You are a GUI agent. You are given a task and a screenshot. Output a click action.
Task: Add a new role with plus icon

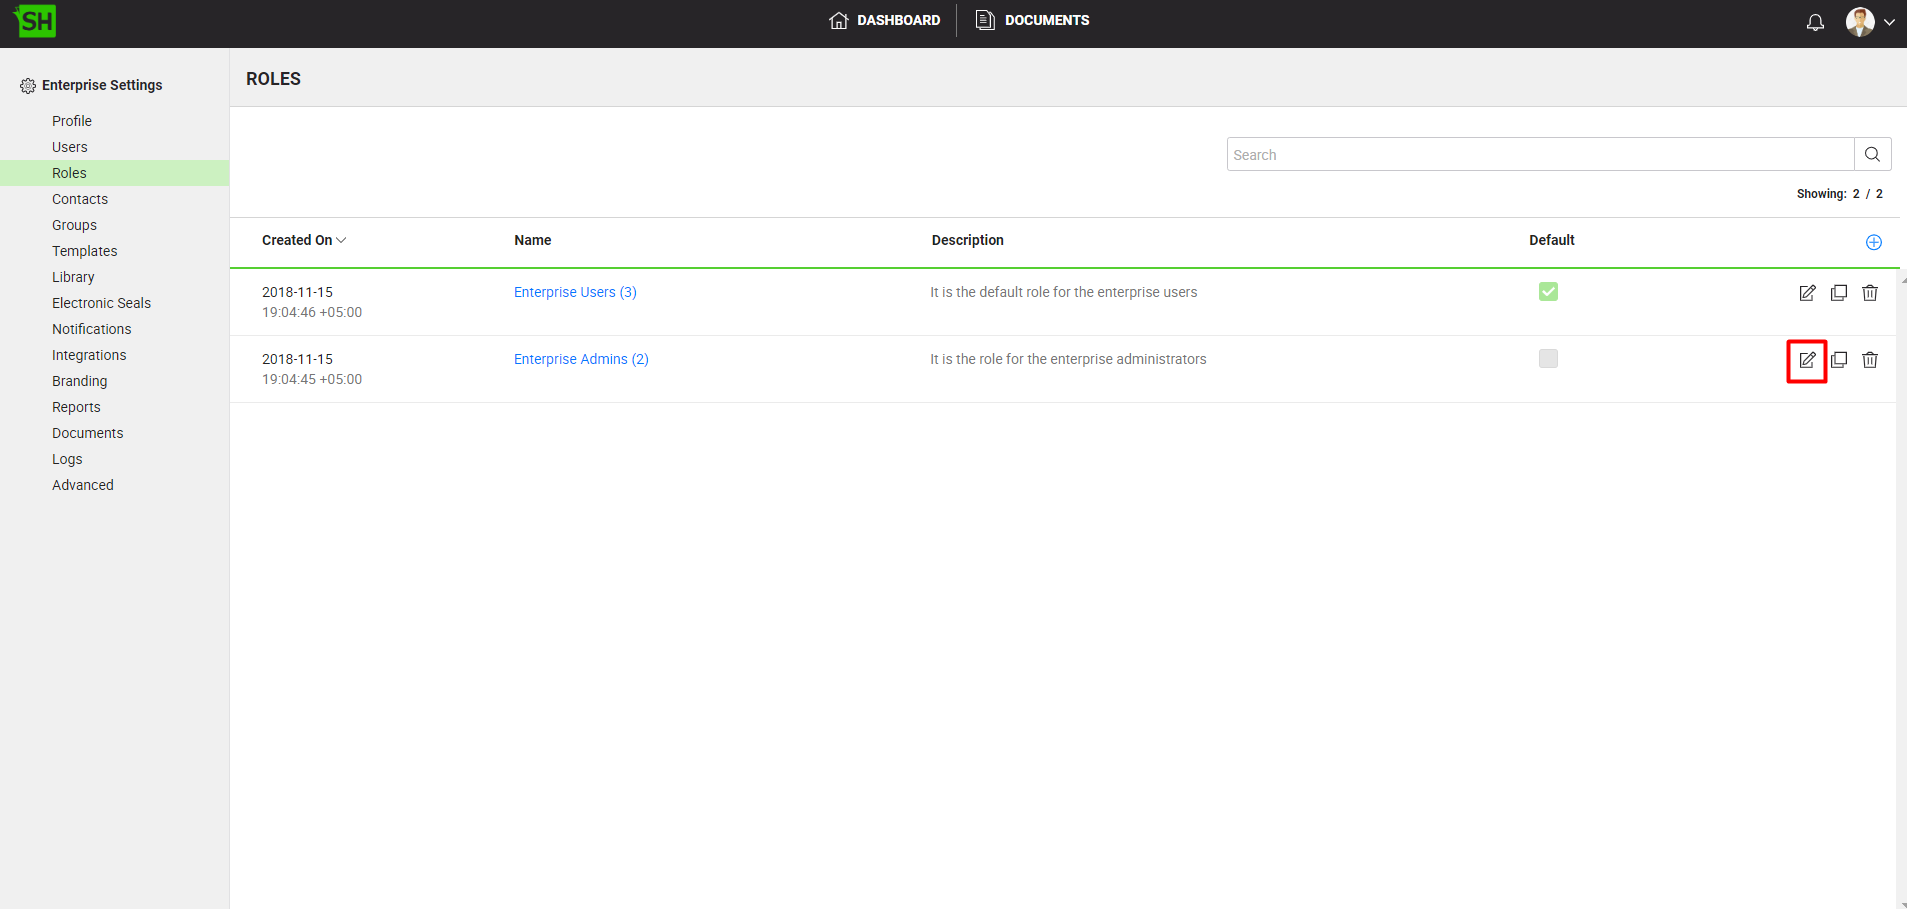(x=1873, y=242)
